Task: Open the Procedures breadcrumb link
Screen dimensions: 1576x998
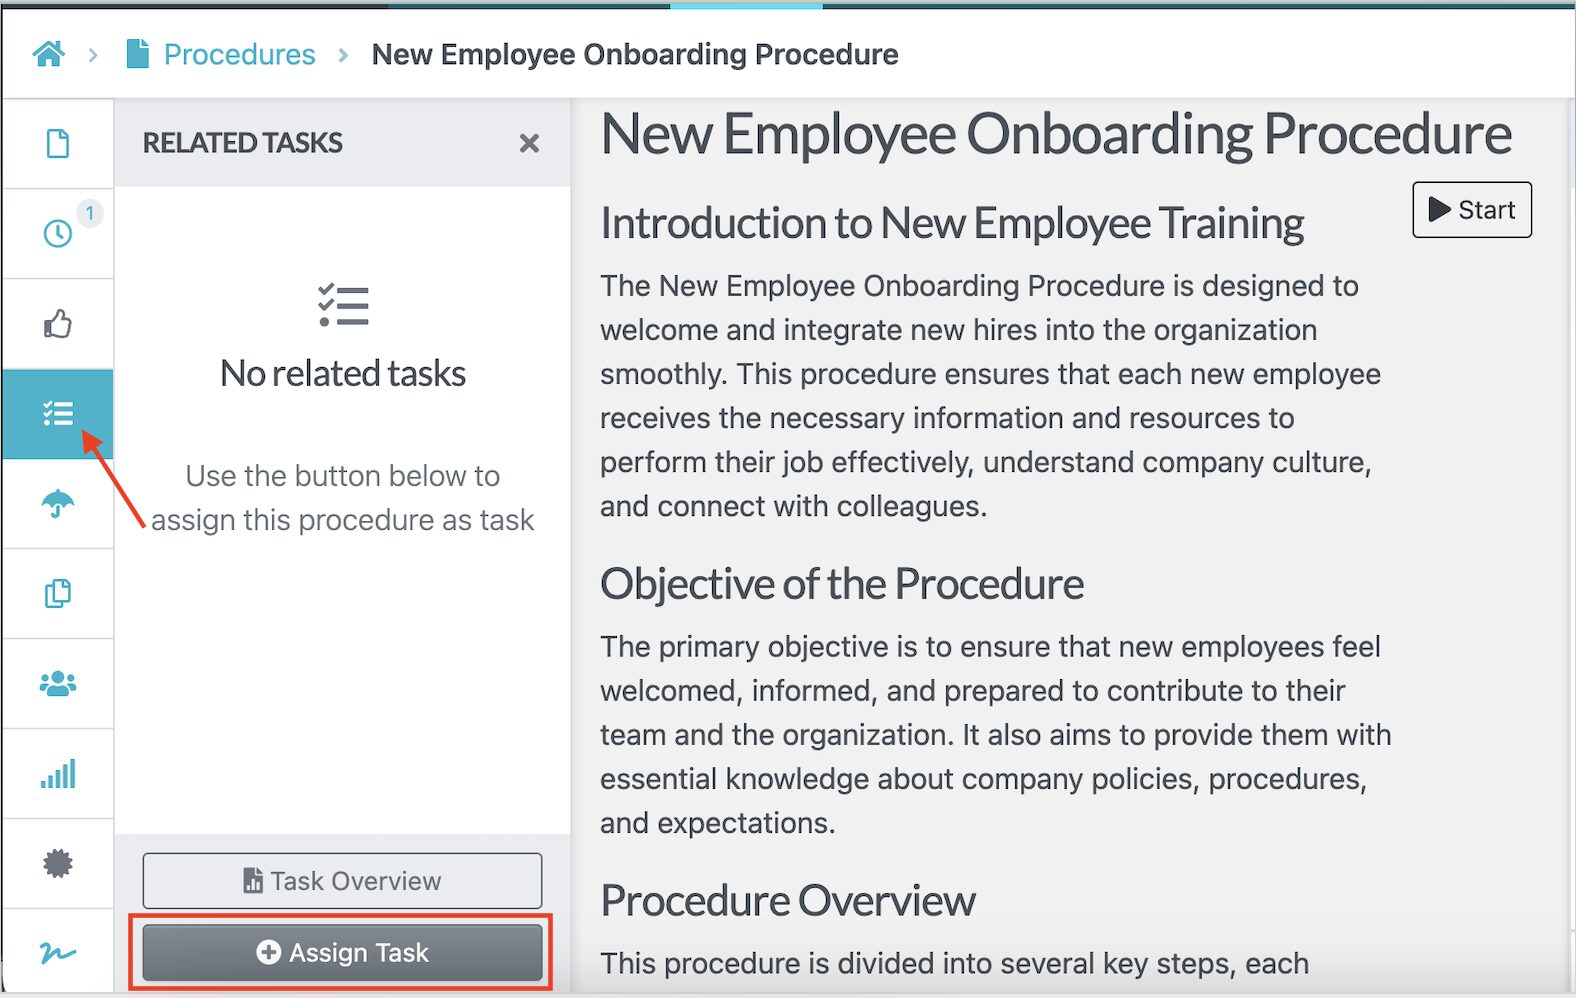Action: (239, 54)
